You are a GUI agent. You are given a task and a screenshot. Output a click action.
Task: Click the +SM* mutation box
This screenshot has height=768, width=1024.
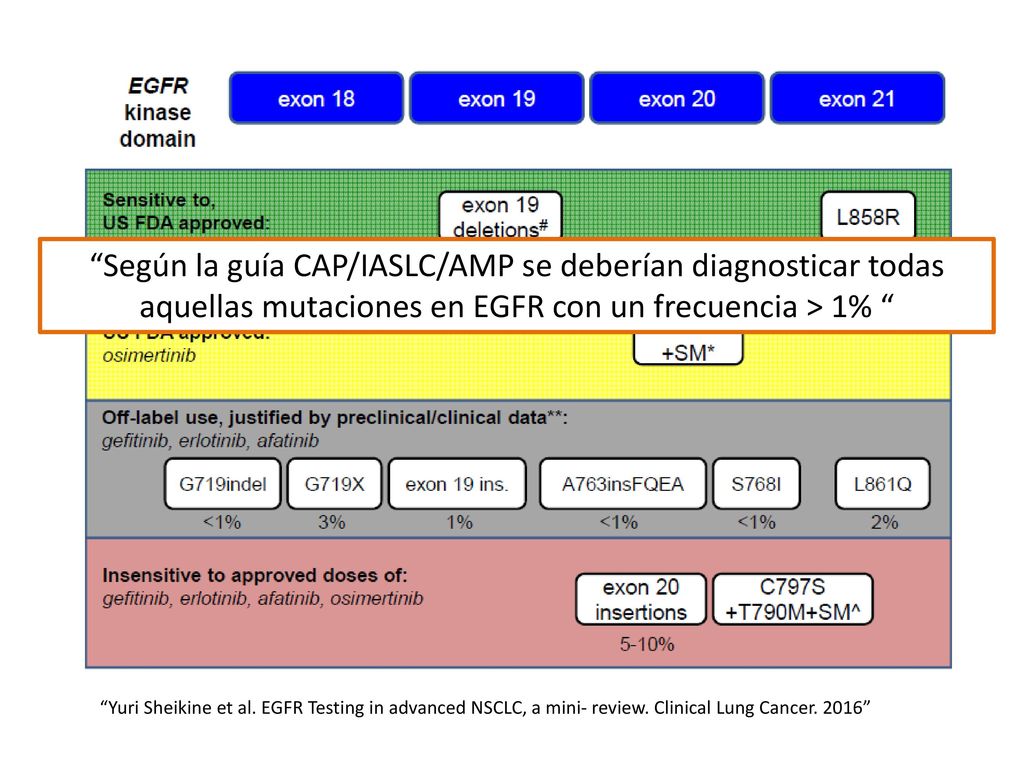(x=688, y=350)
